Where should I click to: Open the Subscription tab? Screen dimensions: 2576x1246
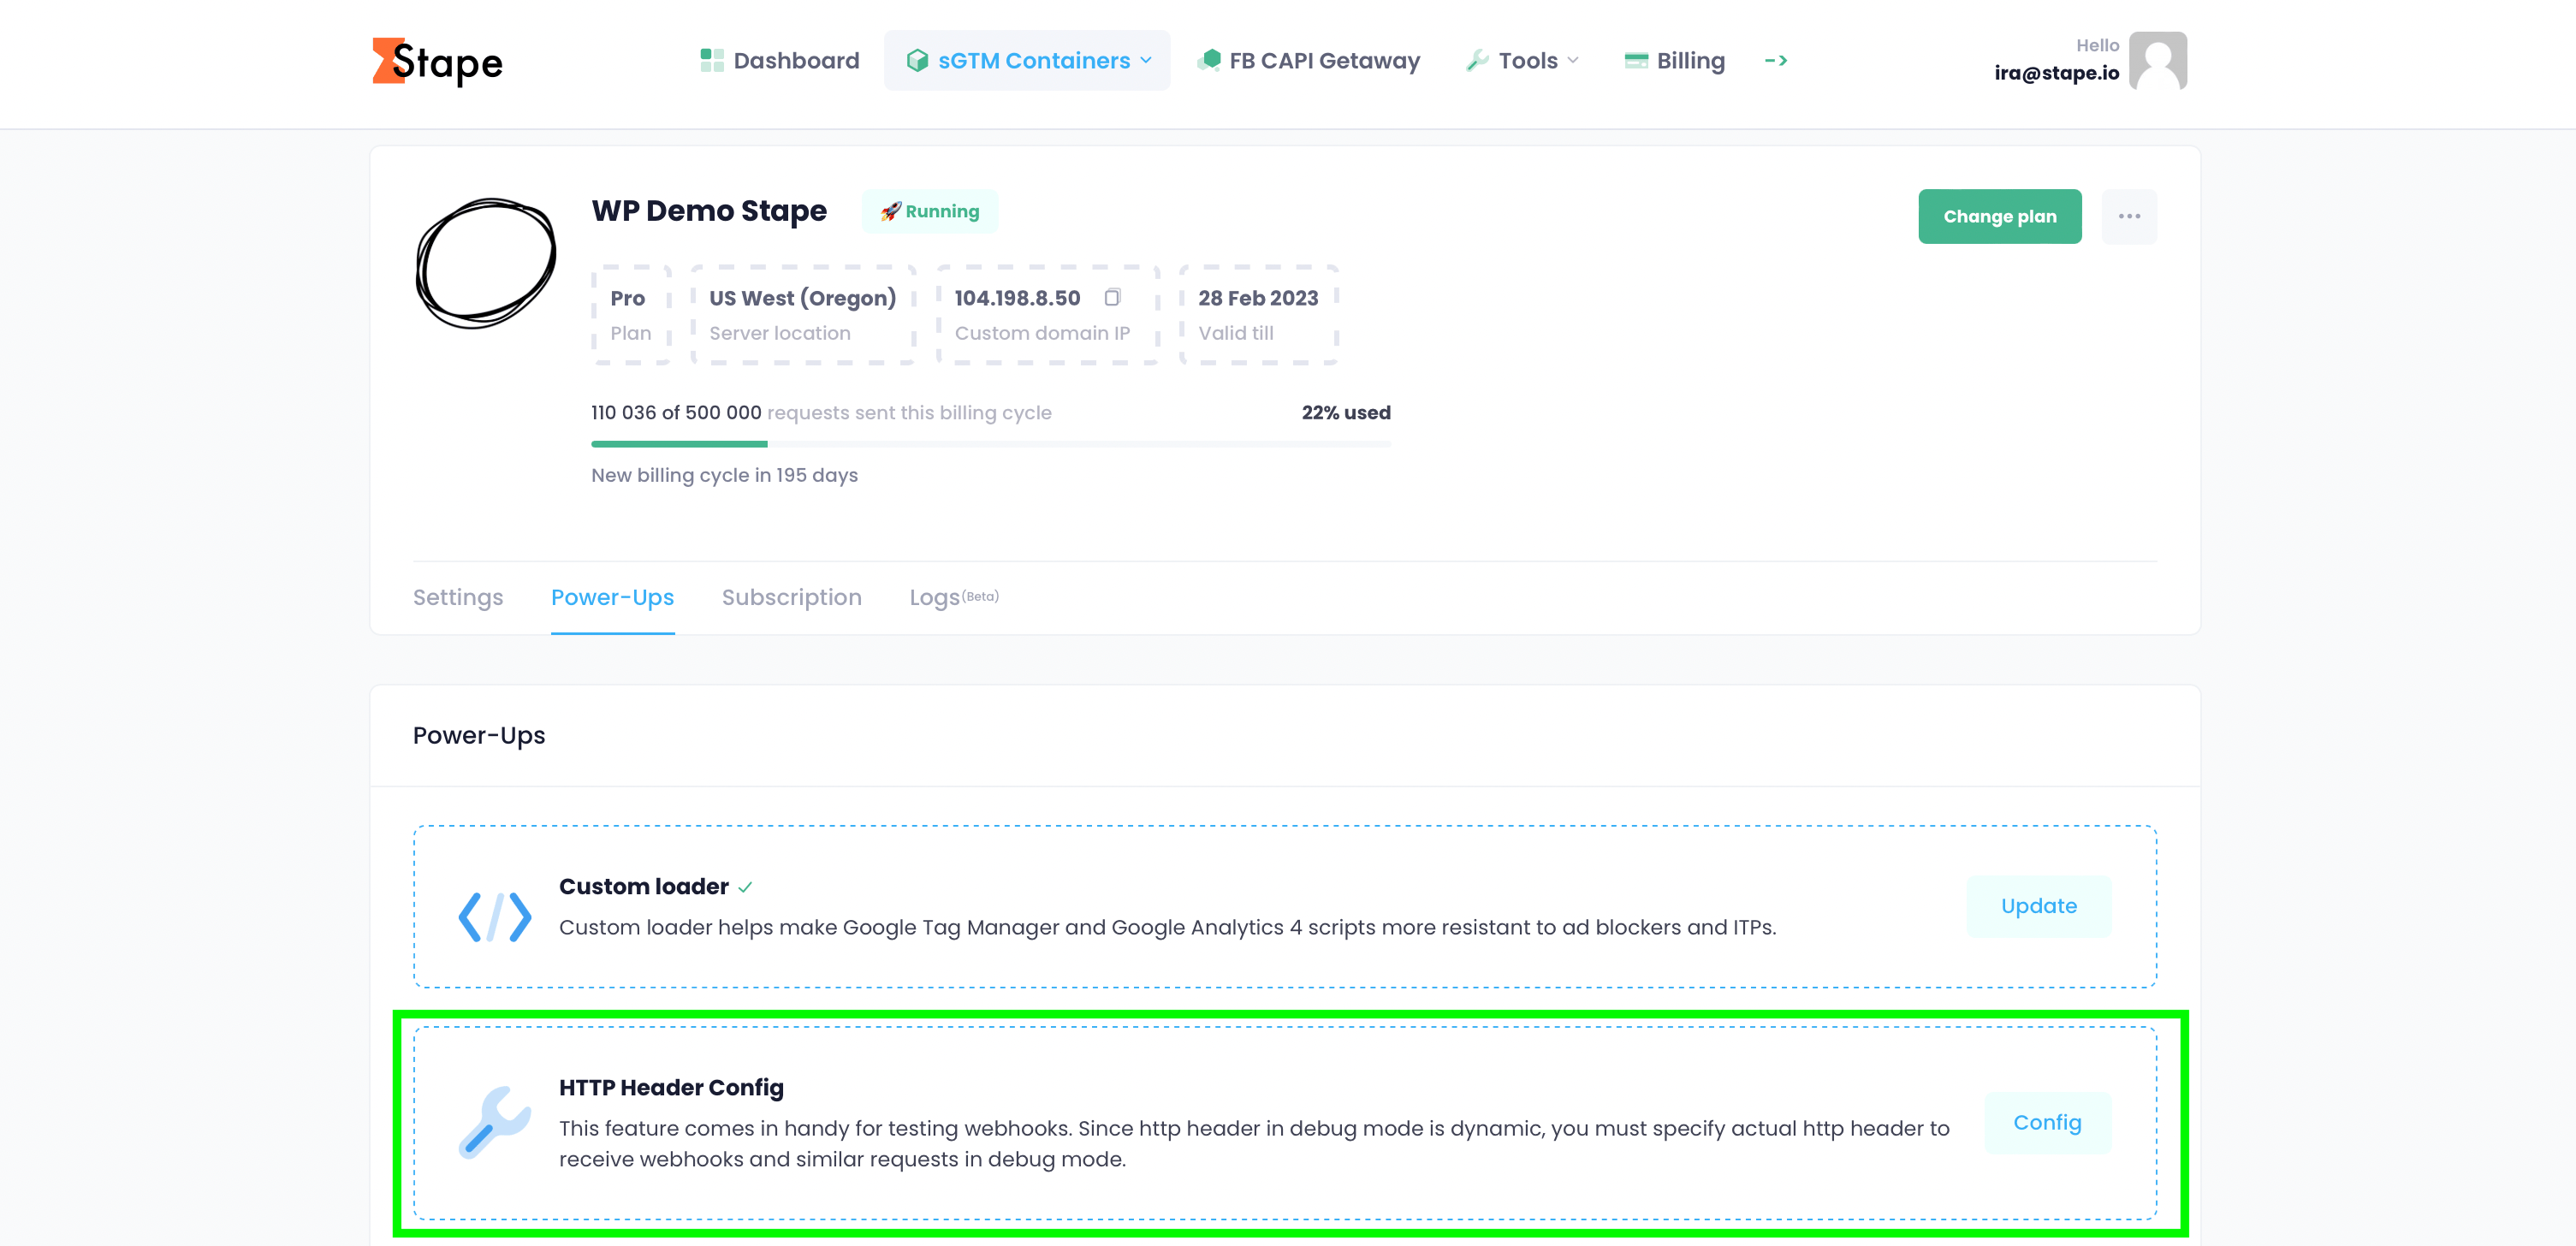click(x=792, y=597)
